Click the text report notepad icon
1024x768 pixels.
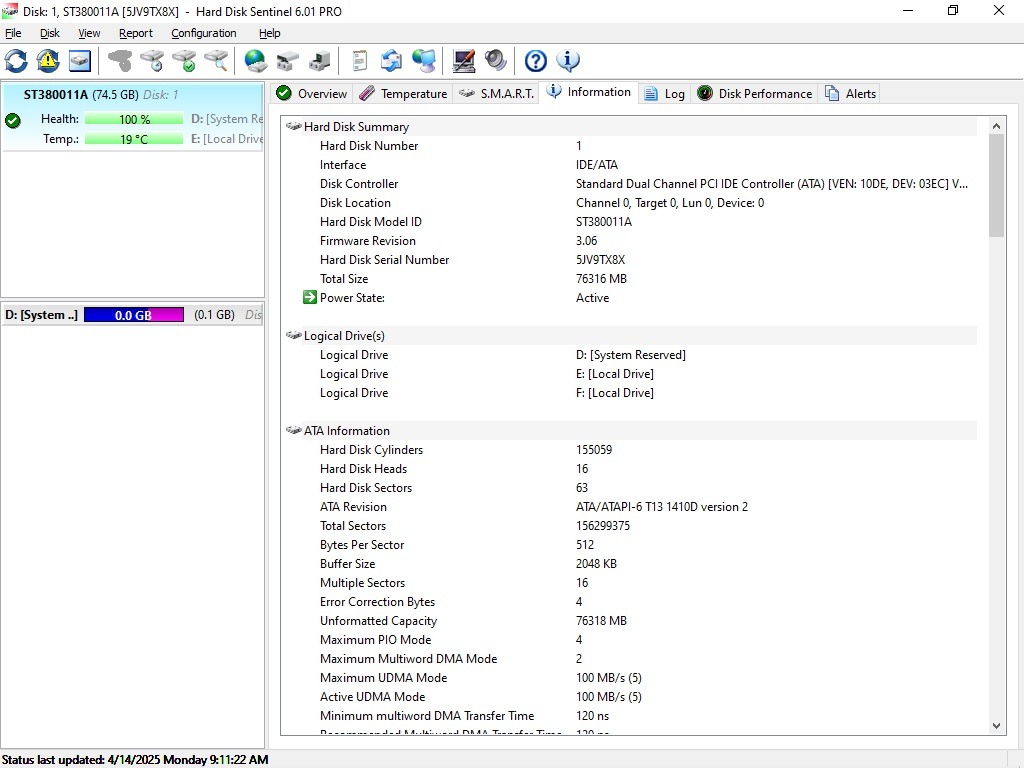tap(359, 61)
